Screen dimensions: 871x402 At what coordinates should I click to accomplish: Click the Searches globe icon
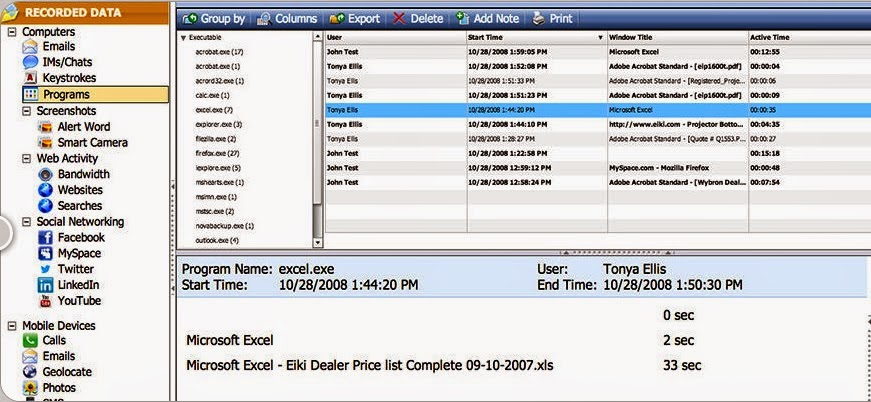coord(46,205)
